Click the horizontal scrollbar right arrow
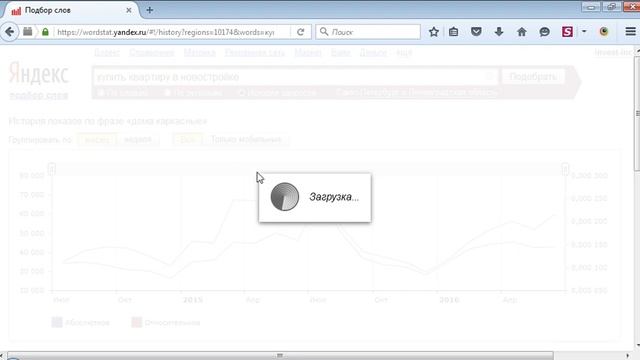 pyautogui.click(x=628, y=356)
